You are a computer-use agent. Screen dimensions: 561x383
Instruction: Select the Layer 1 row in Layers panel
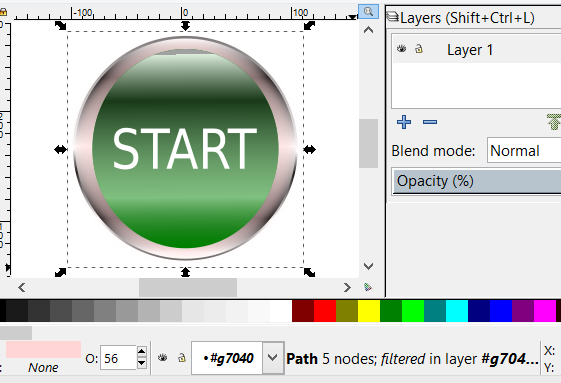tap(477, 49)
